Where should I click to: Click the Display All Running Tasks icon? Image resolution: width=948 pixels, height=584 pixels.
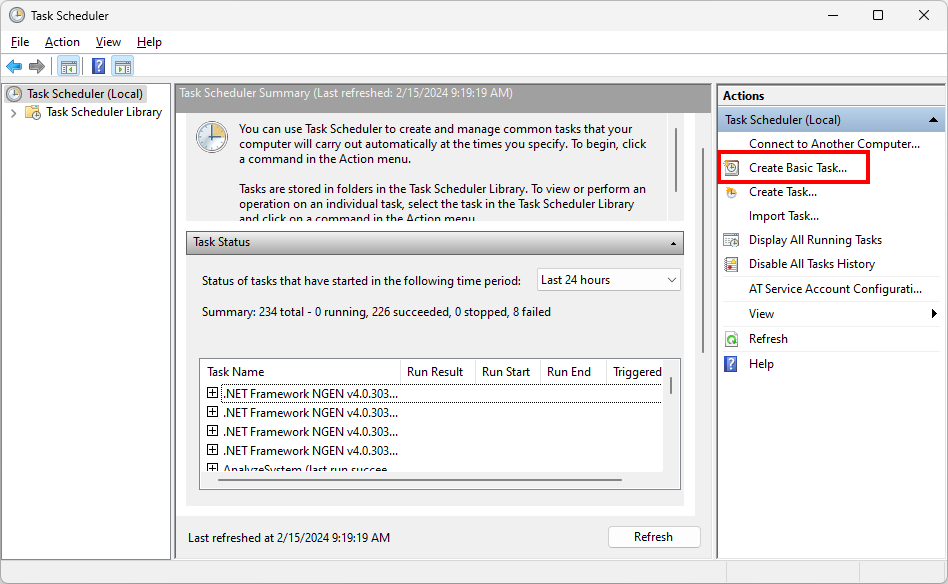click(732, 240)
